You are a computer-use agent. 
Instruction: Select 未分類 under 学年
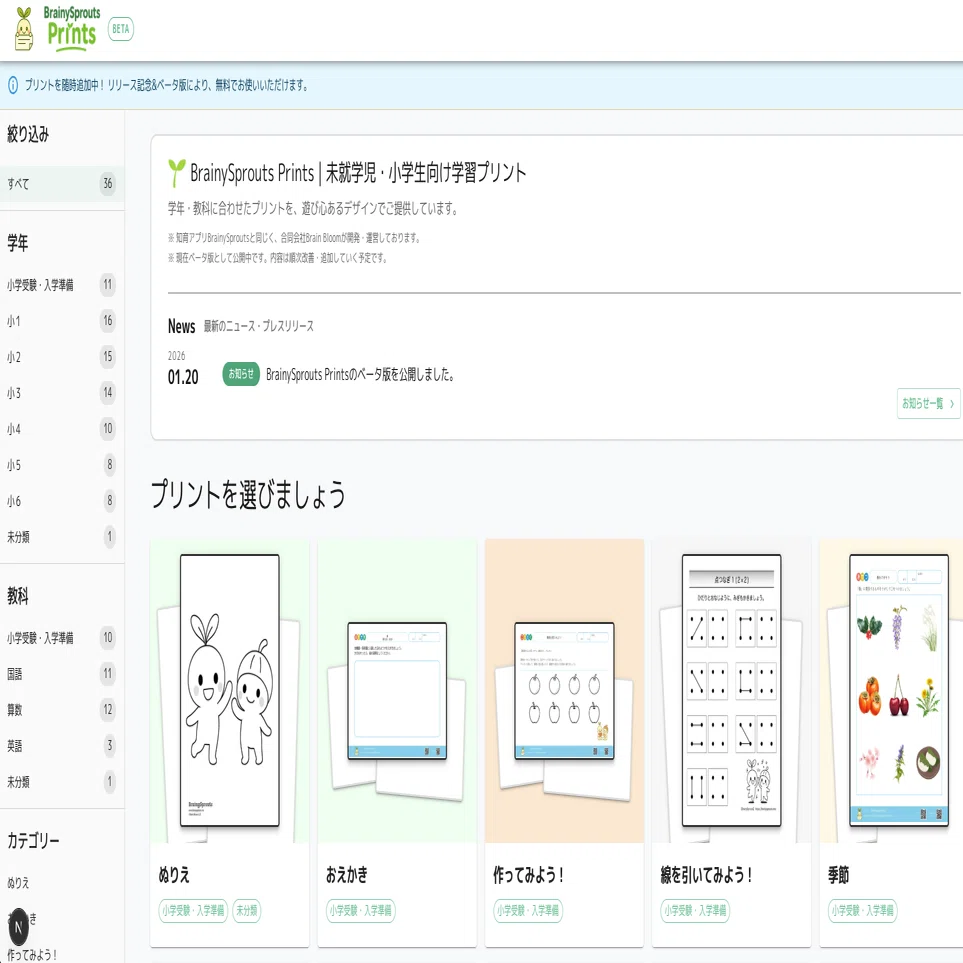62,537
